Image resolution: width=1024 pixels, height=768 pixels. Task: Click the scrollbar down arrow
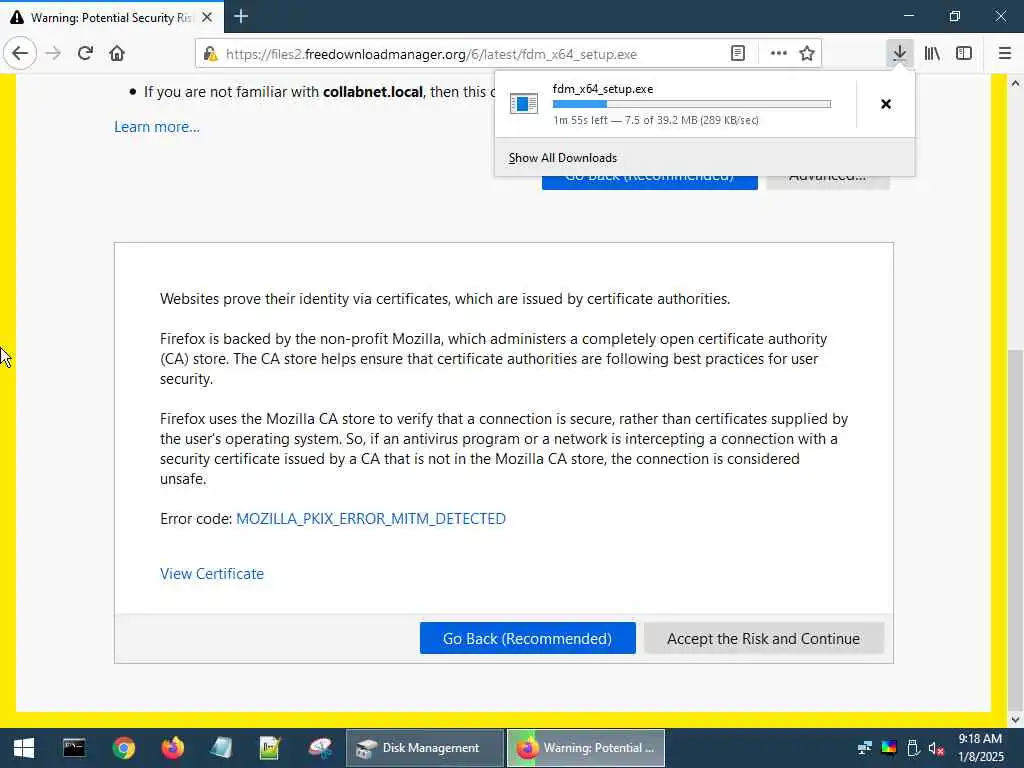click(1016, 720)
